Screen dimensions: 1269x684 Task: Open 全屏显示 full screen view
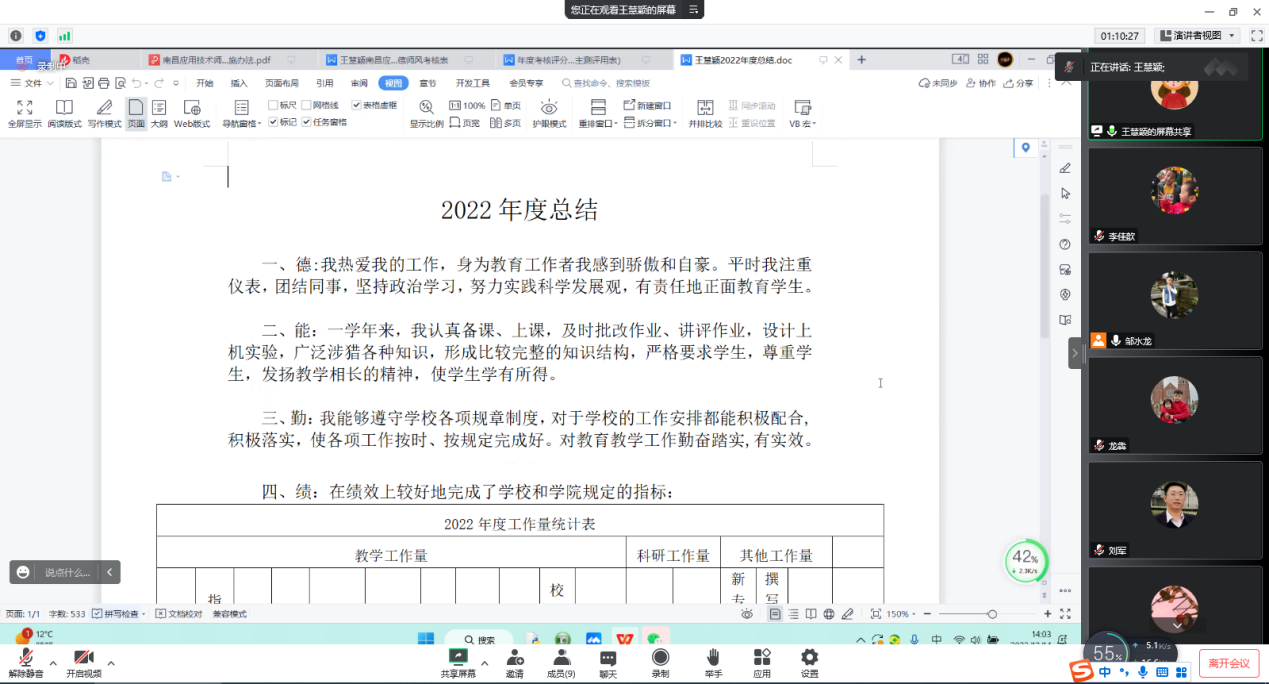pyautogui.click(x=25, y=112)
